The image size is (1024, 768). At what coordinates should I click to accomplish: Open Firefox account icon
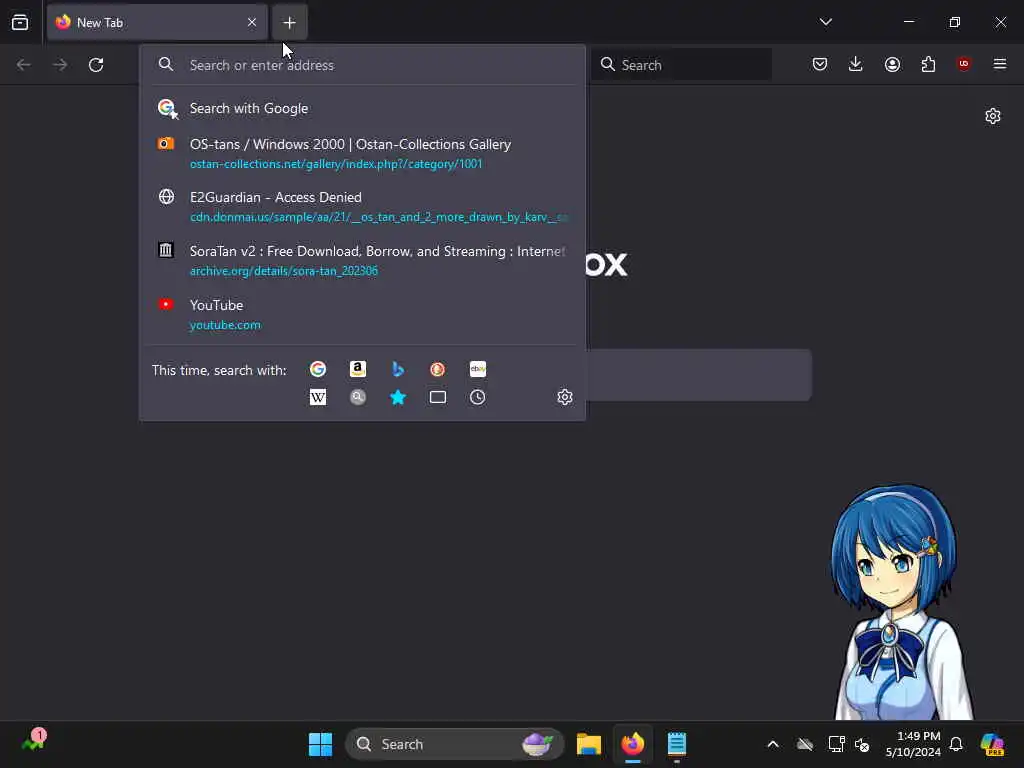pyautogui.click(x=892, y=64)
